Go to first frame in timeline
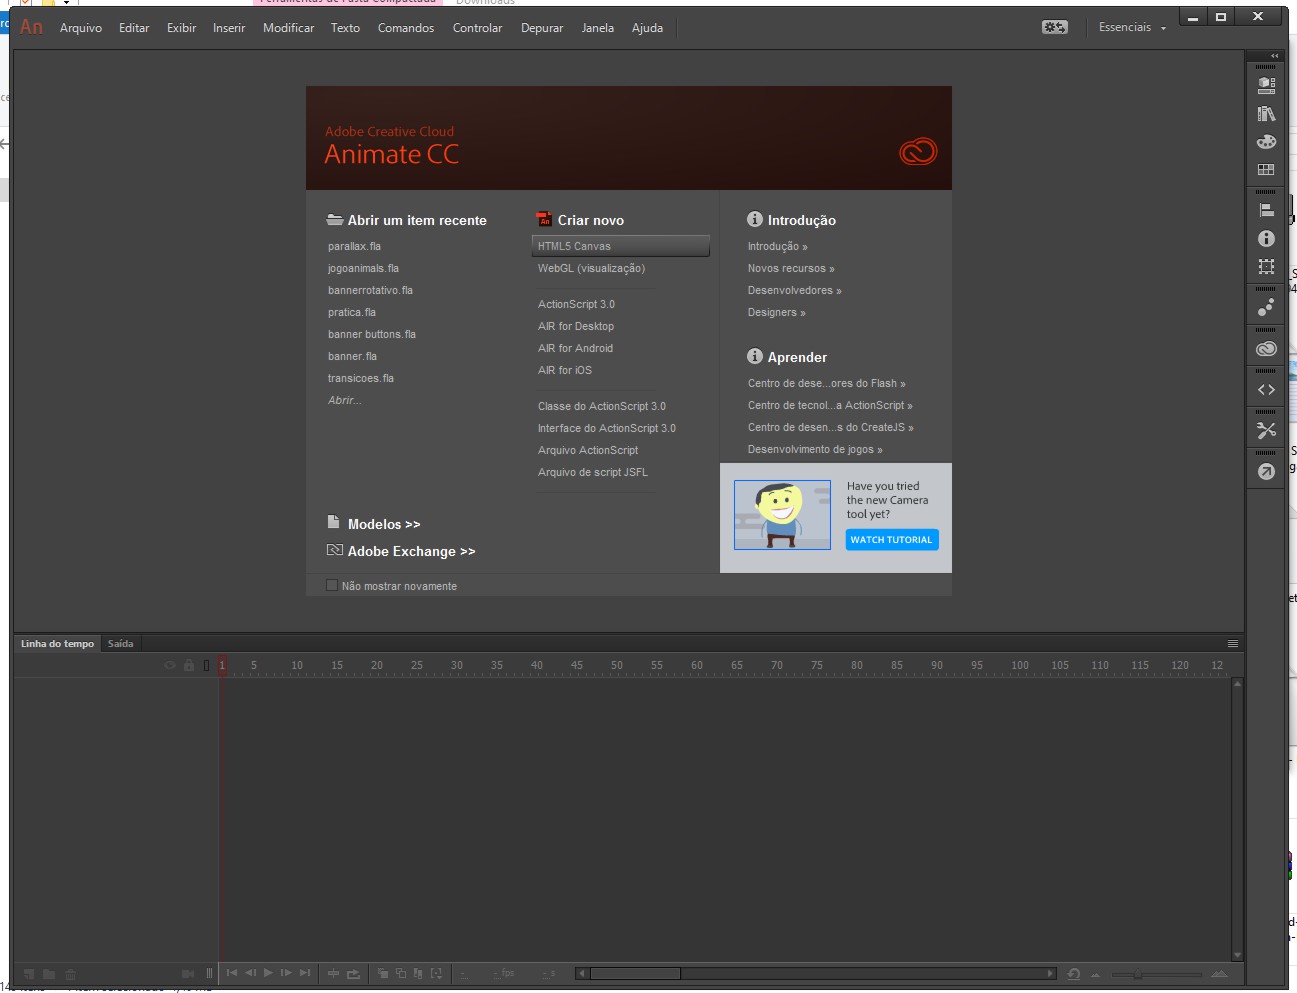Viewport: 1297px width, 993px height. tap(232, 973)
